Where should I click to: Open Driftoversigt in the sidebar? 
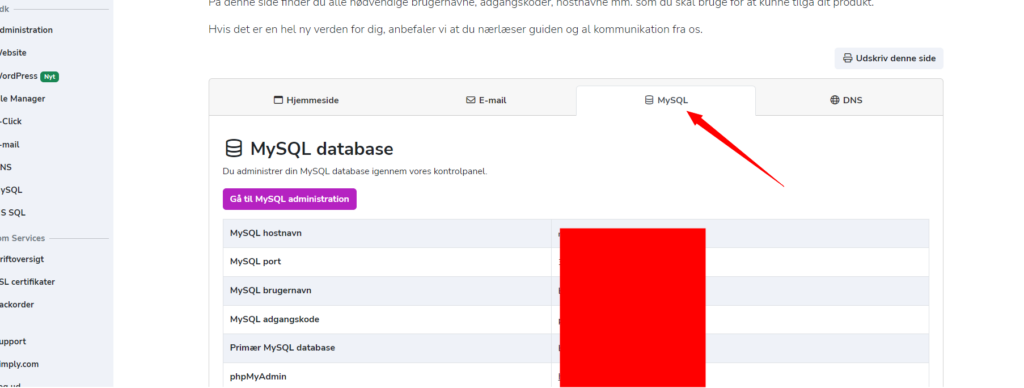22,259
